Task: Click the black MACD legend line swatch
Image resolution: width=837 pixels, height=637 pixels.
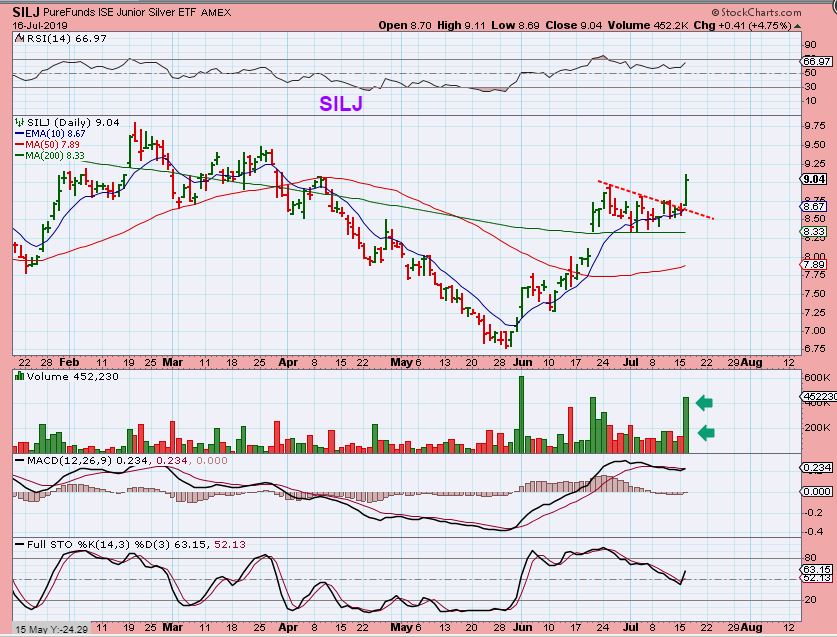Action: pos(20,460)
